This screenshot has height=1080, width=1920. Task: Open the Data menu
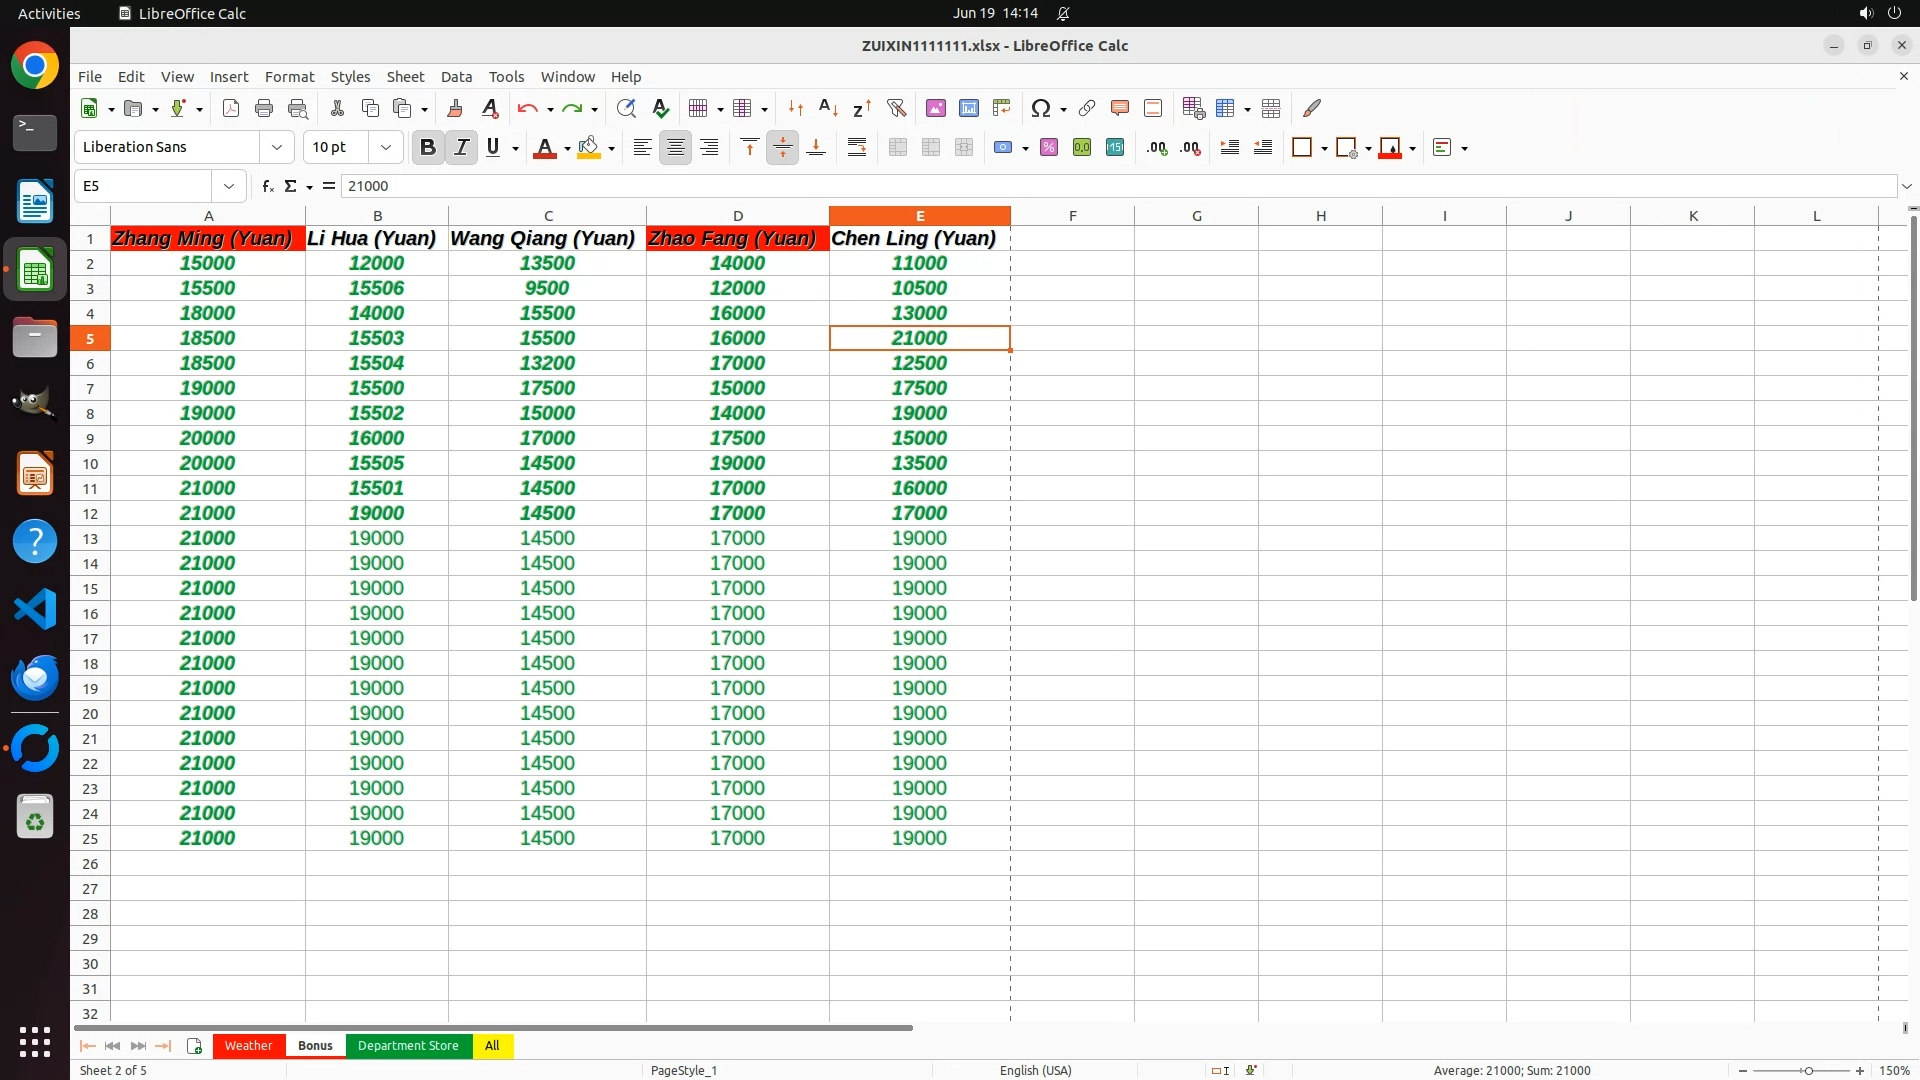click(456, 76)
